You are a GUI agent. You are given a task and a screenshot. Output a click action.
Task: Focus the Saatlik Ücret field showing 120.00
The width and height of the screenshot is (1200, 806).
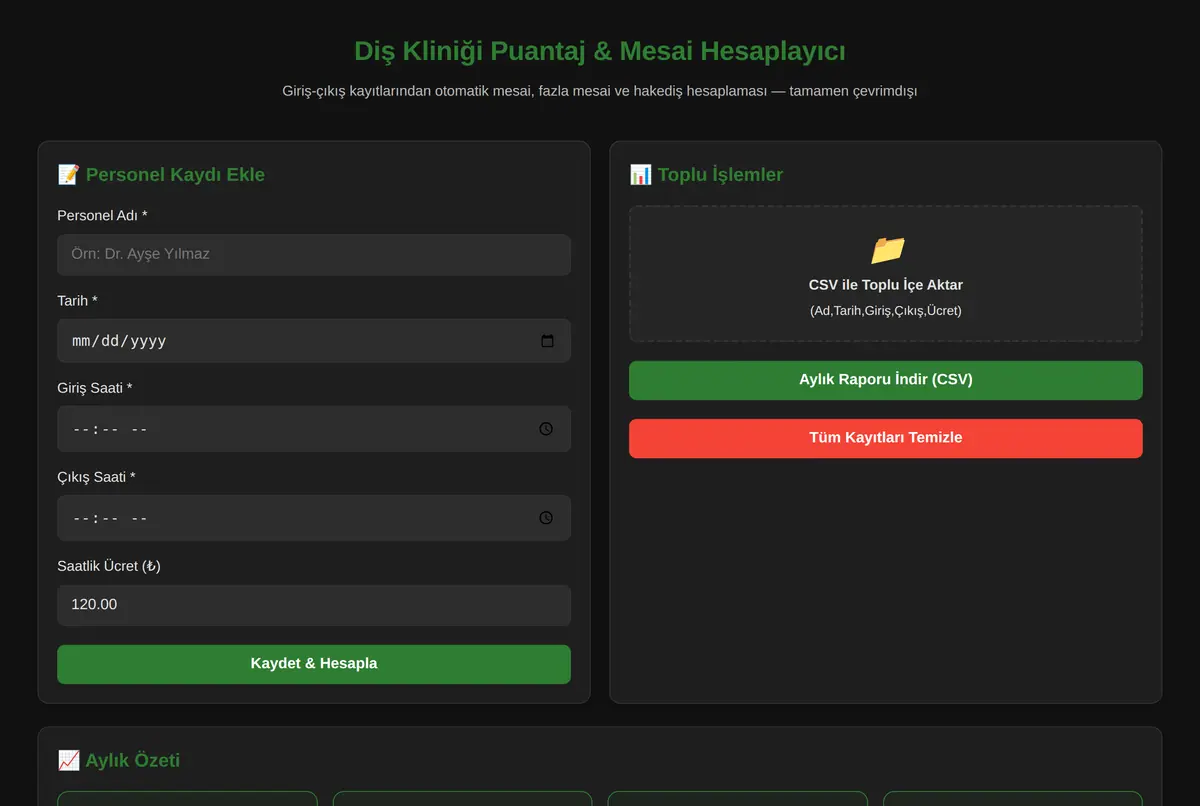point(314,605)
